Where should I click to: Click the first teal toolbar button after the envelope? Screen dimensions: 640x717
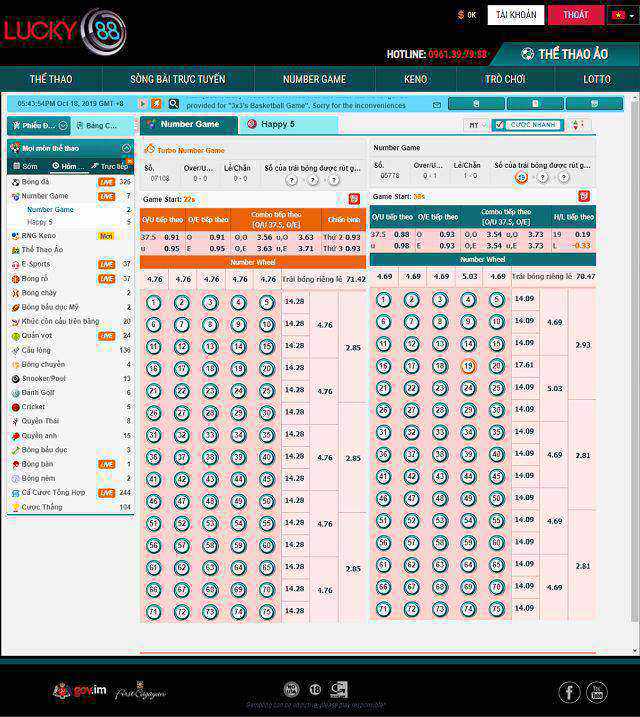tap(476, 104)
